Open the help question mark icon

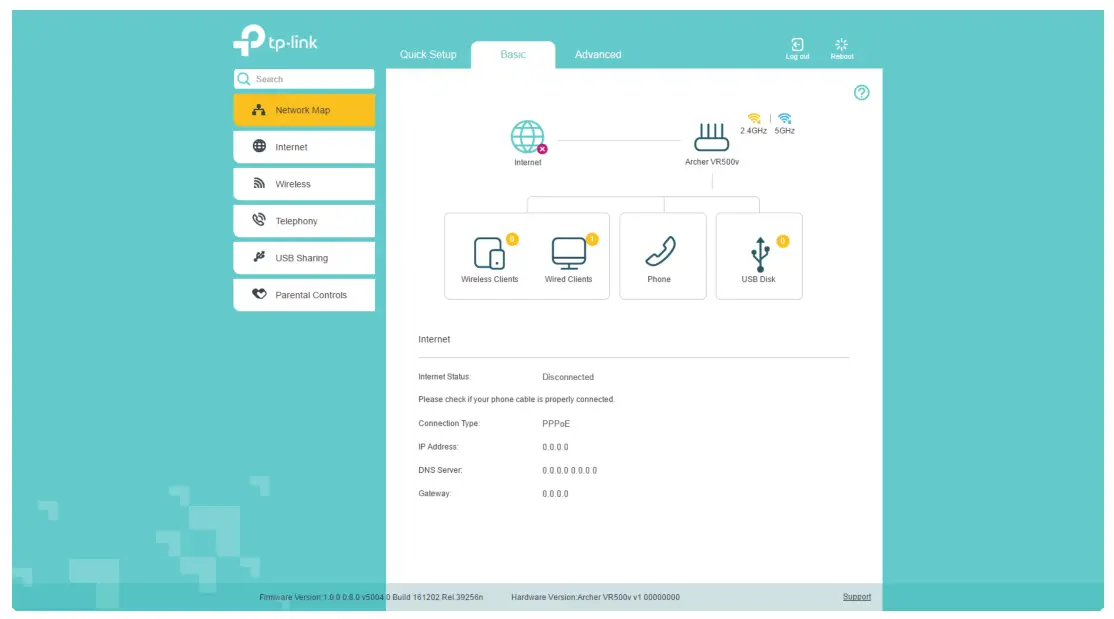861,92
